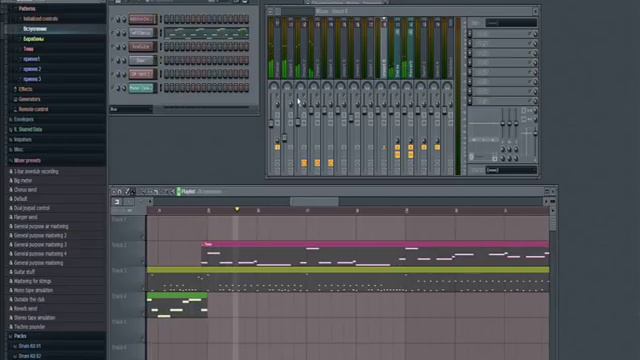Screen dimensions: 640x360
Task: Click the Techno pounder preset icon
Action: (x=11, y=327)
